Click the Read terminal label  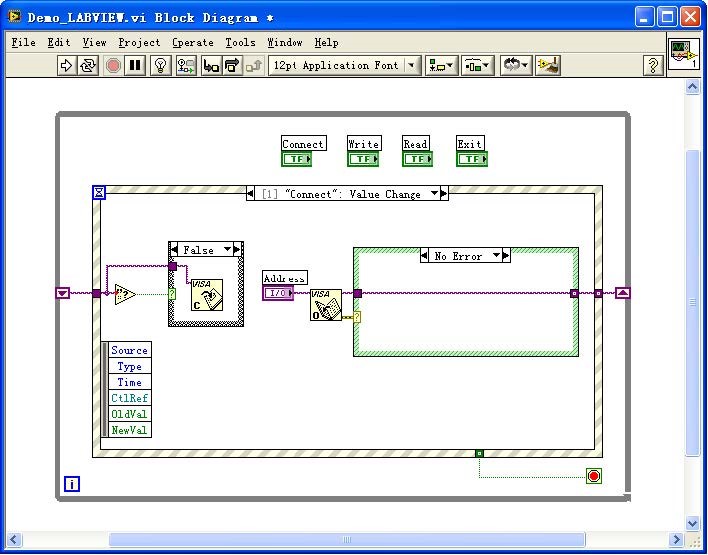coord(415,144)
